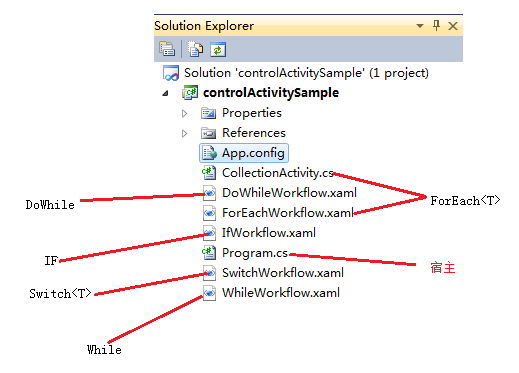Click the References folder icon
The width and height of the screenshot is (519, 373).
pyautogui.click(x=209, y=133)
